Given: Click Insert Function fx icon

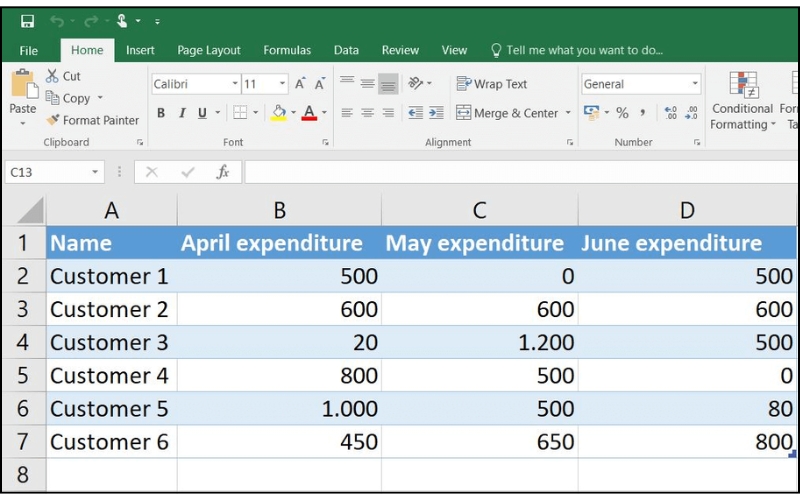Looking at the screenshot, I should point(223,172).
